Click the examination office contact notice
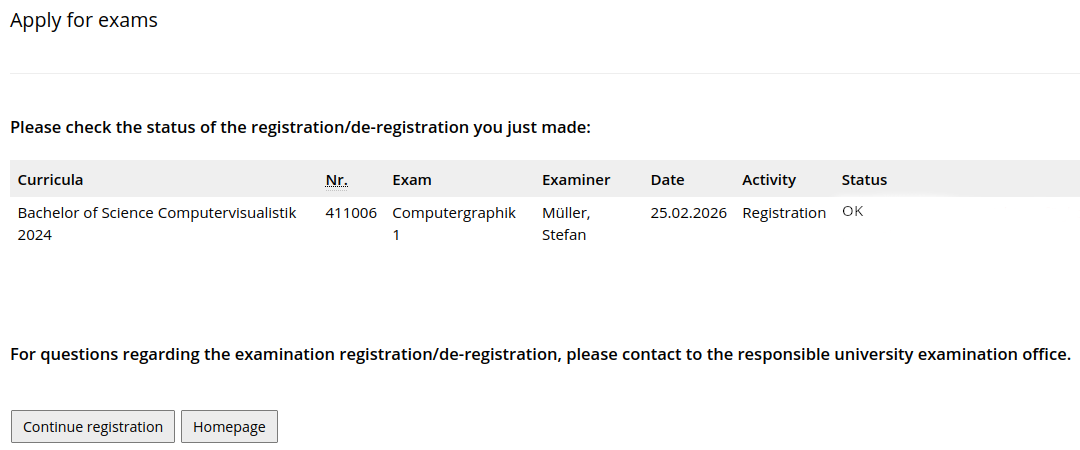 tap(540, 355)
